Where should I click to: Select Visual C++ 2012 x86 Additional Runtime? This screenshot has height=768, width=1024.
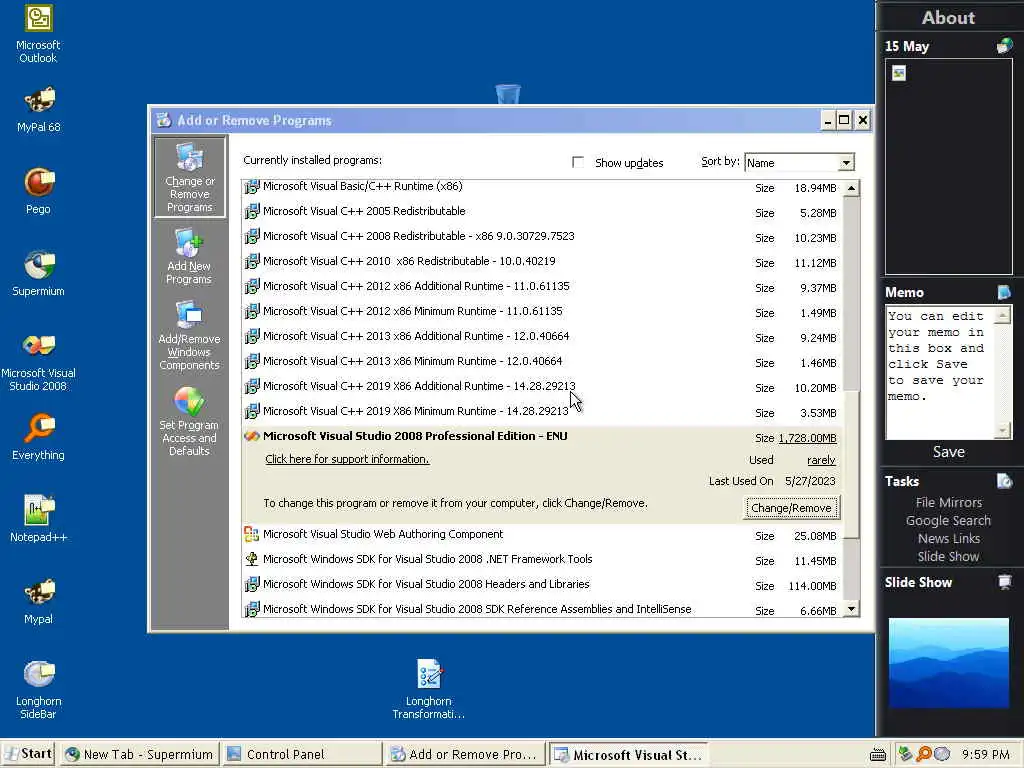(x=541, y=287)
